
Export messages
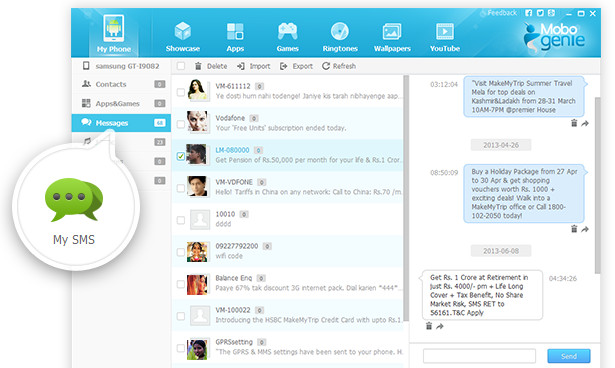tap(296, 66)
